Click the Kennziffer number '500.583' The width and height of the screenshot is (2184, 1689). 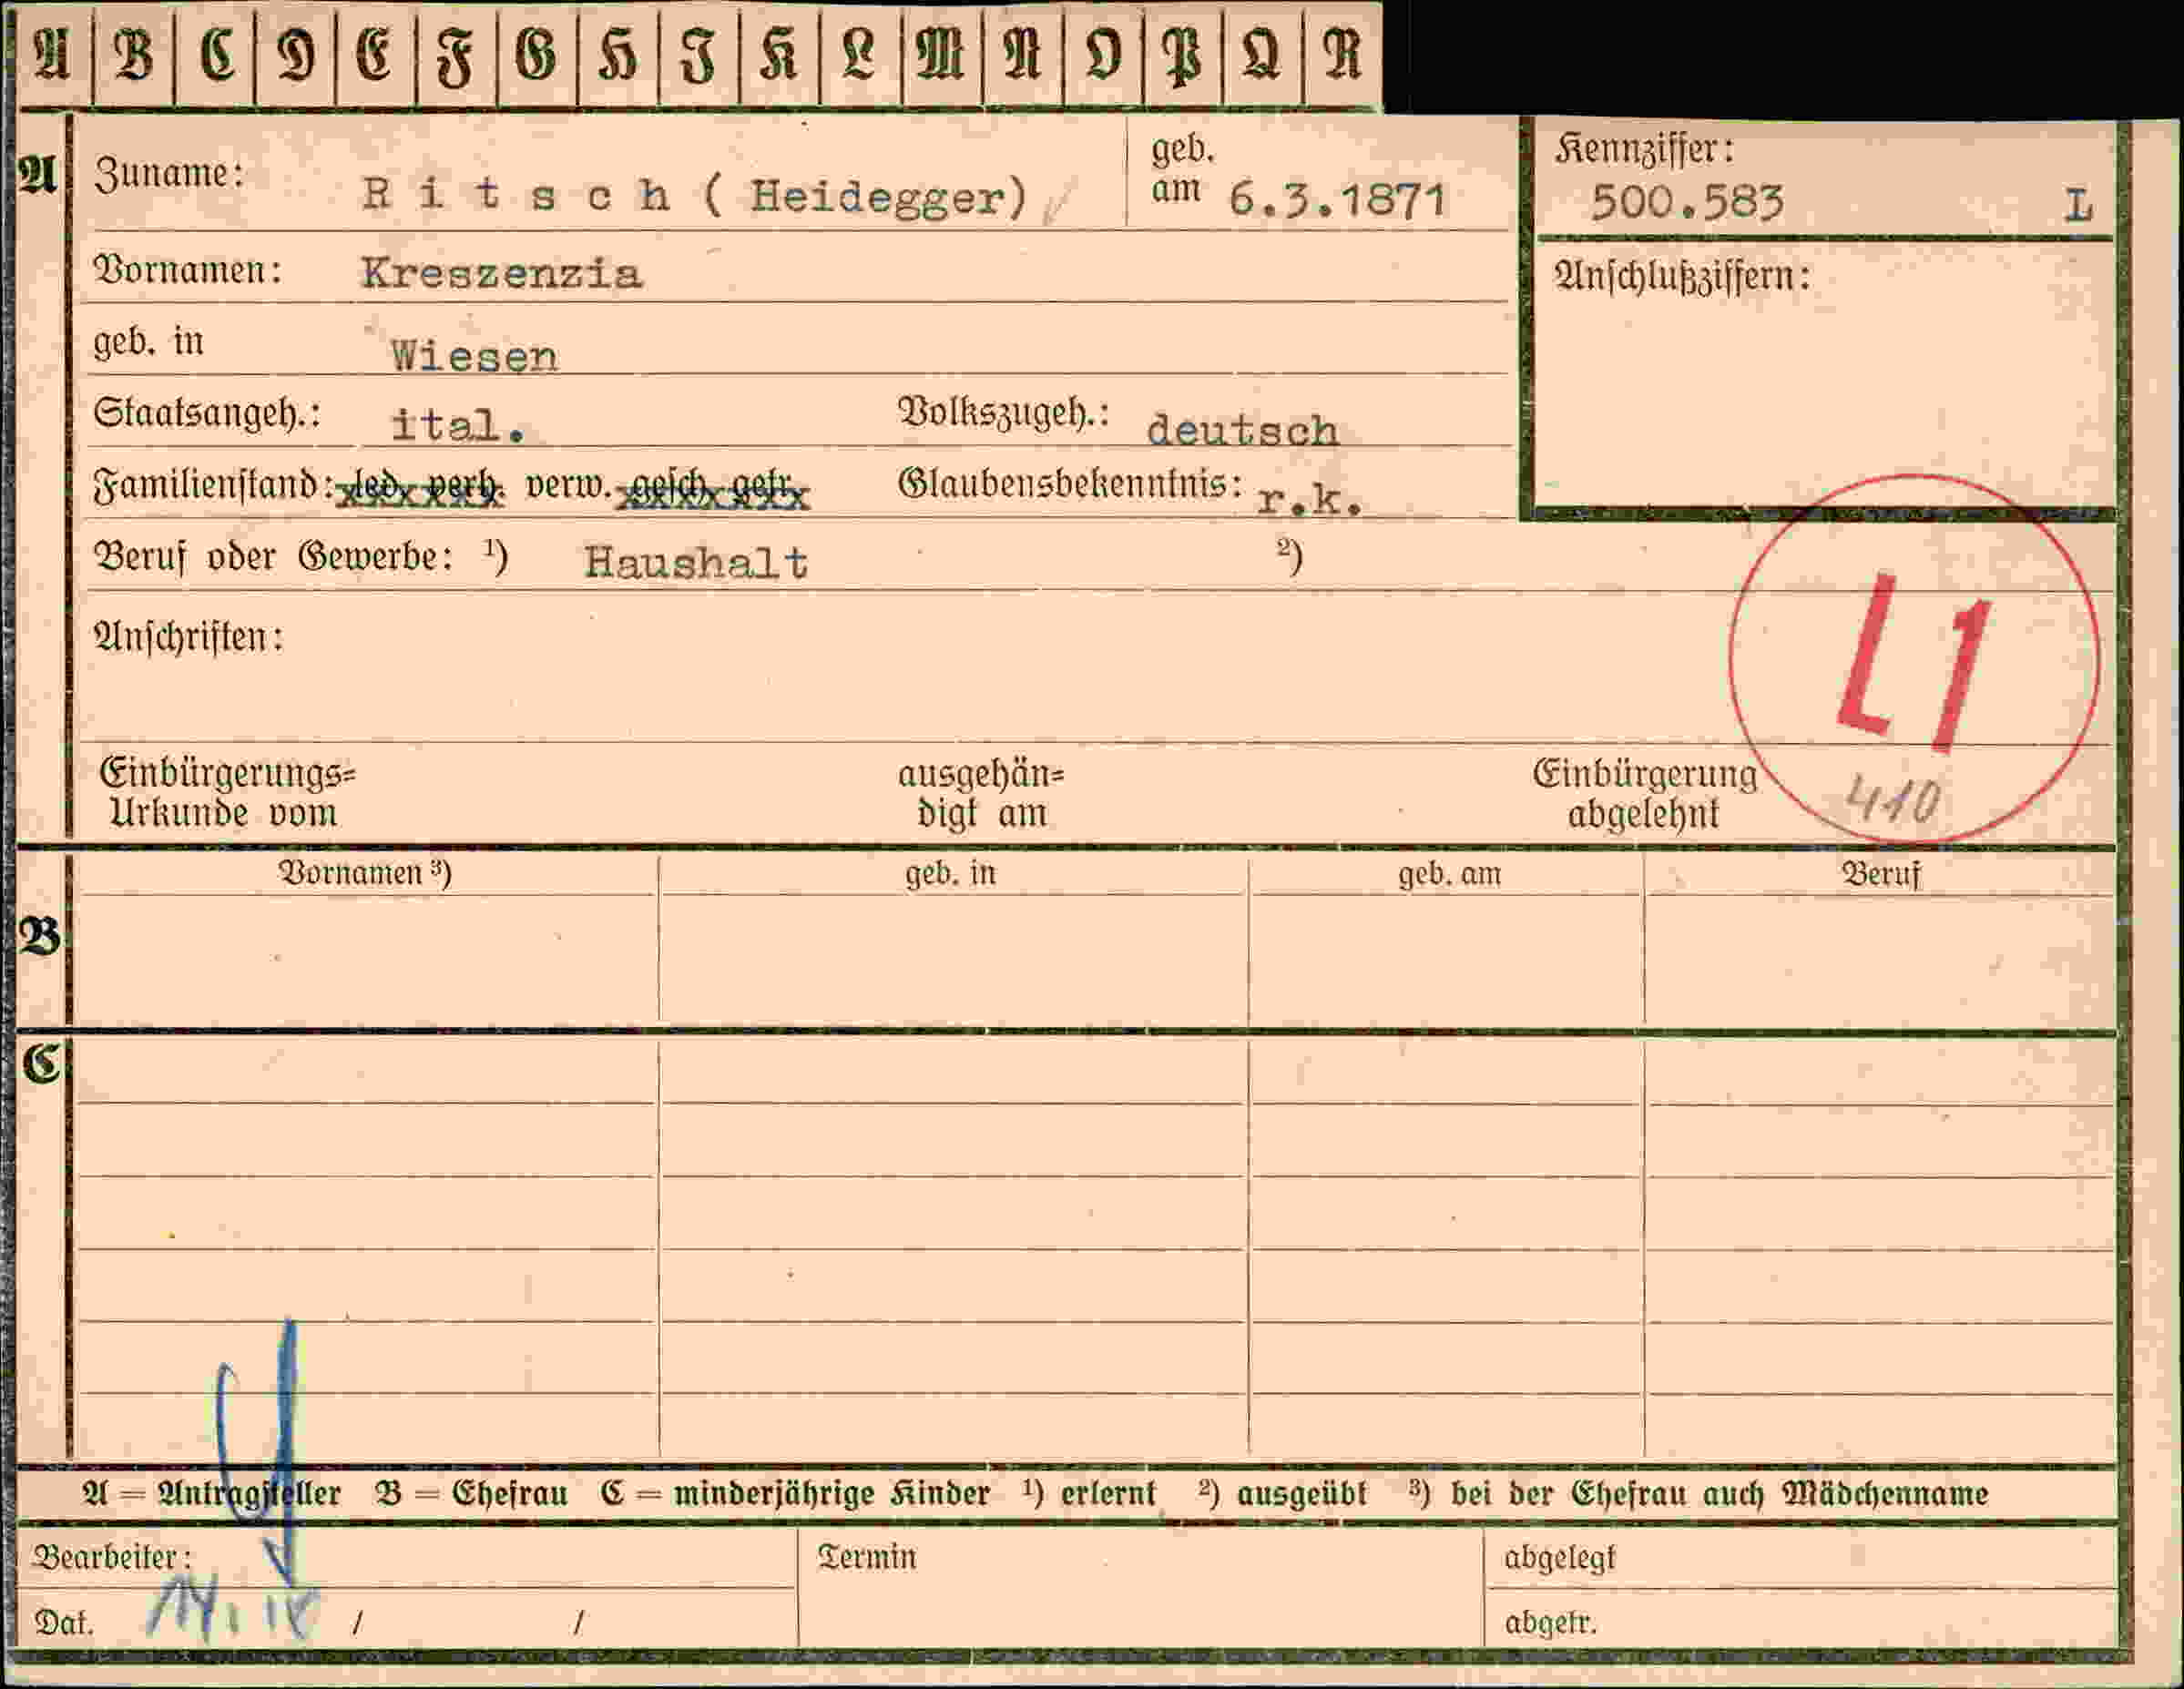1687,202
